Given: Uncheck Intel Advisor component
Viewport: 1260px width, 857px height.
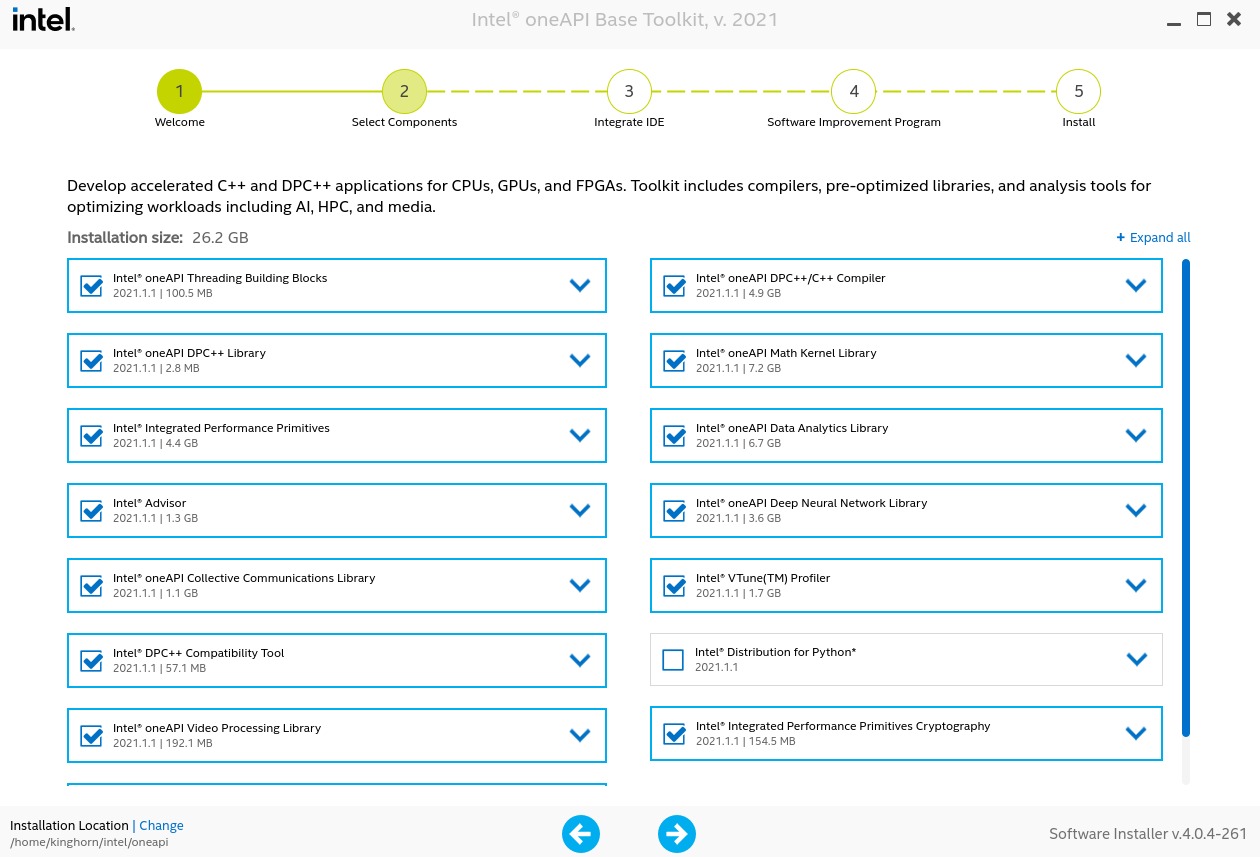Looking at the screenshot, I should coord(92,511).
